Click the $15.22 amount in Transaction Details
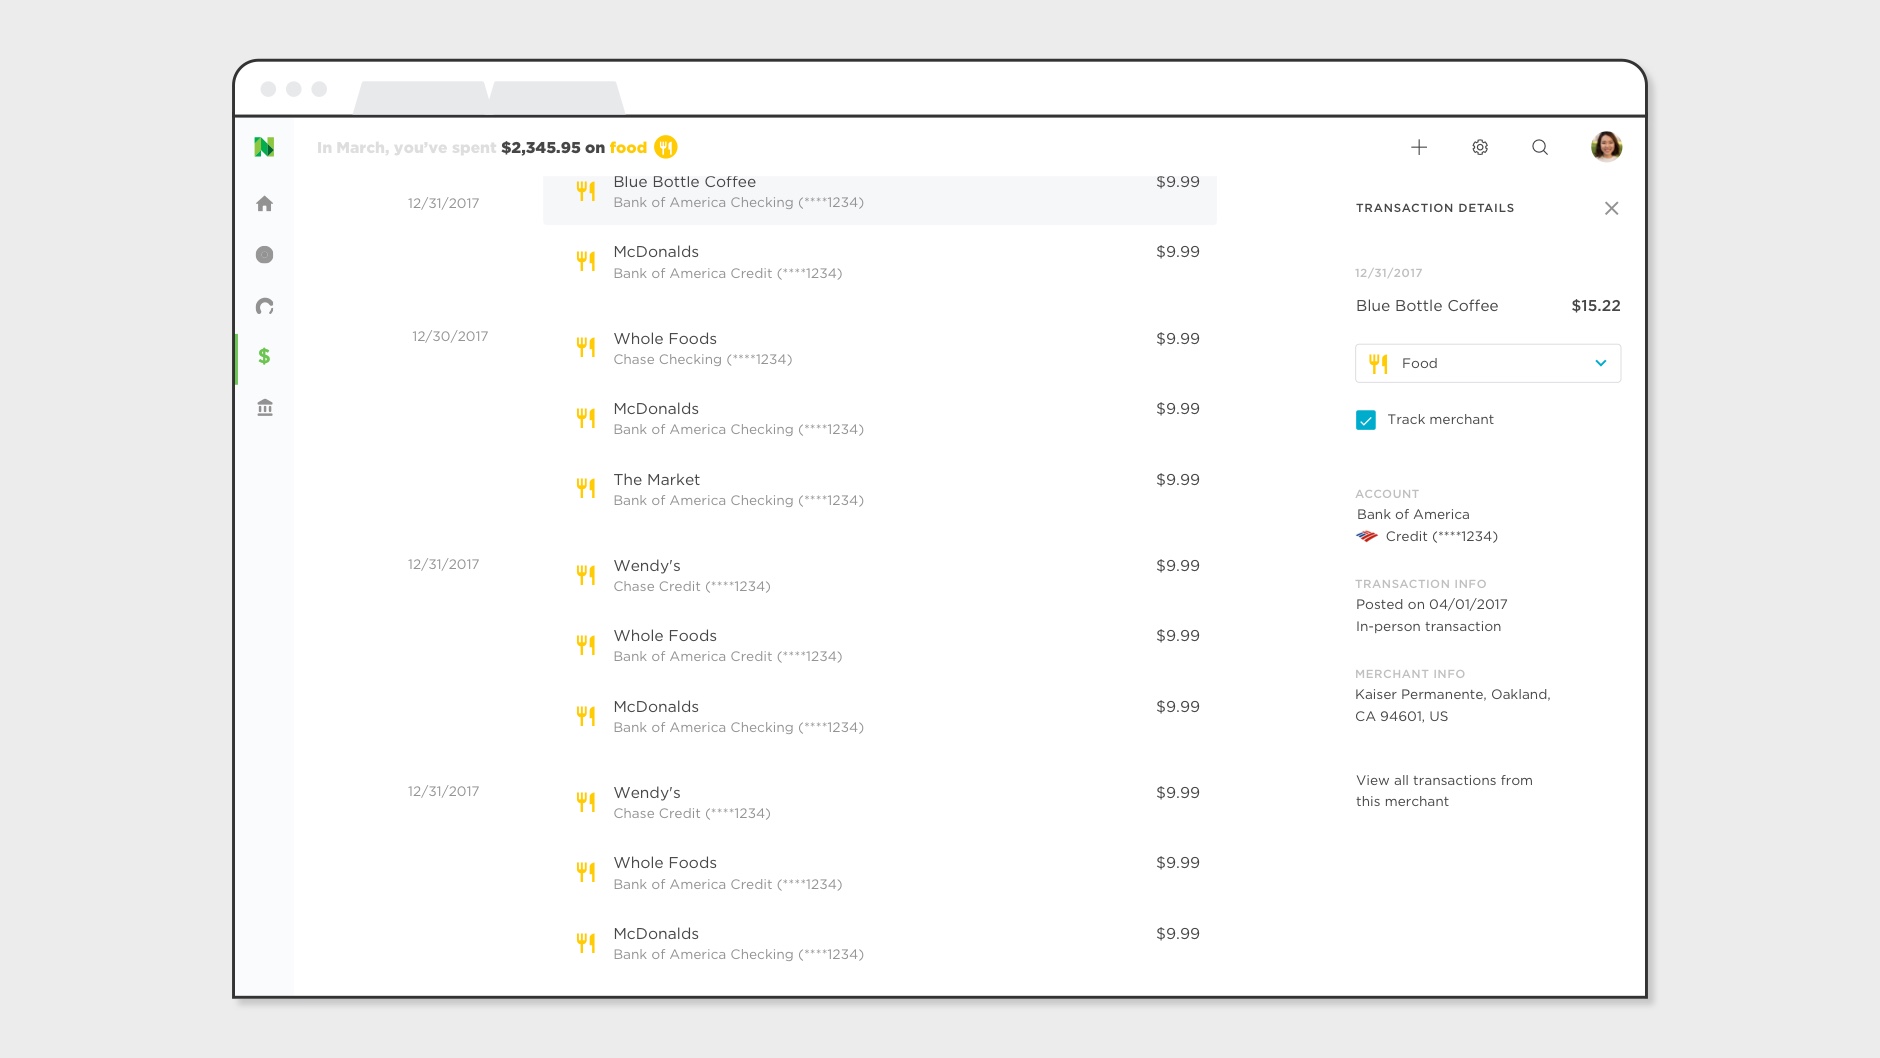Viewport: 1880px width, 1058px height. tap(1596, 306)
